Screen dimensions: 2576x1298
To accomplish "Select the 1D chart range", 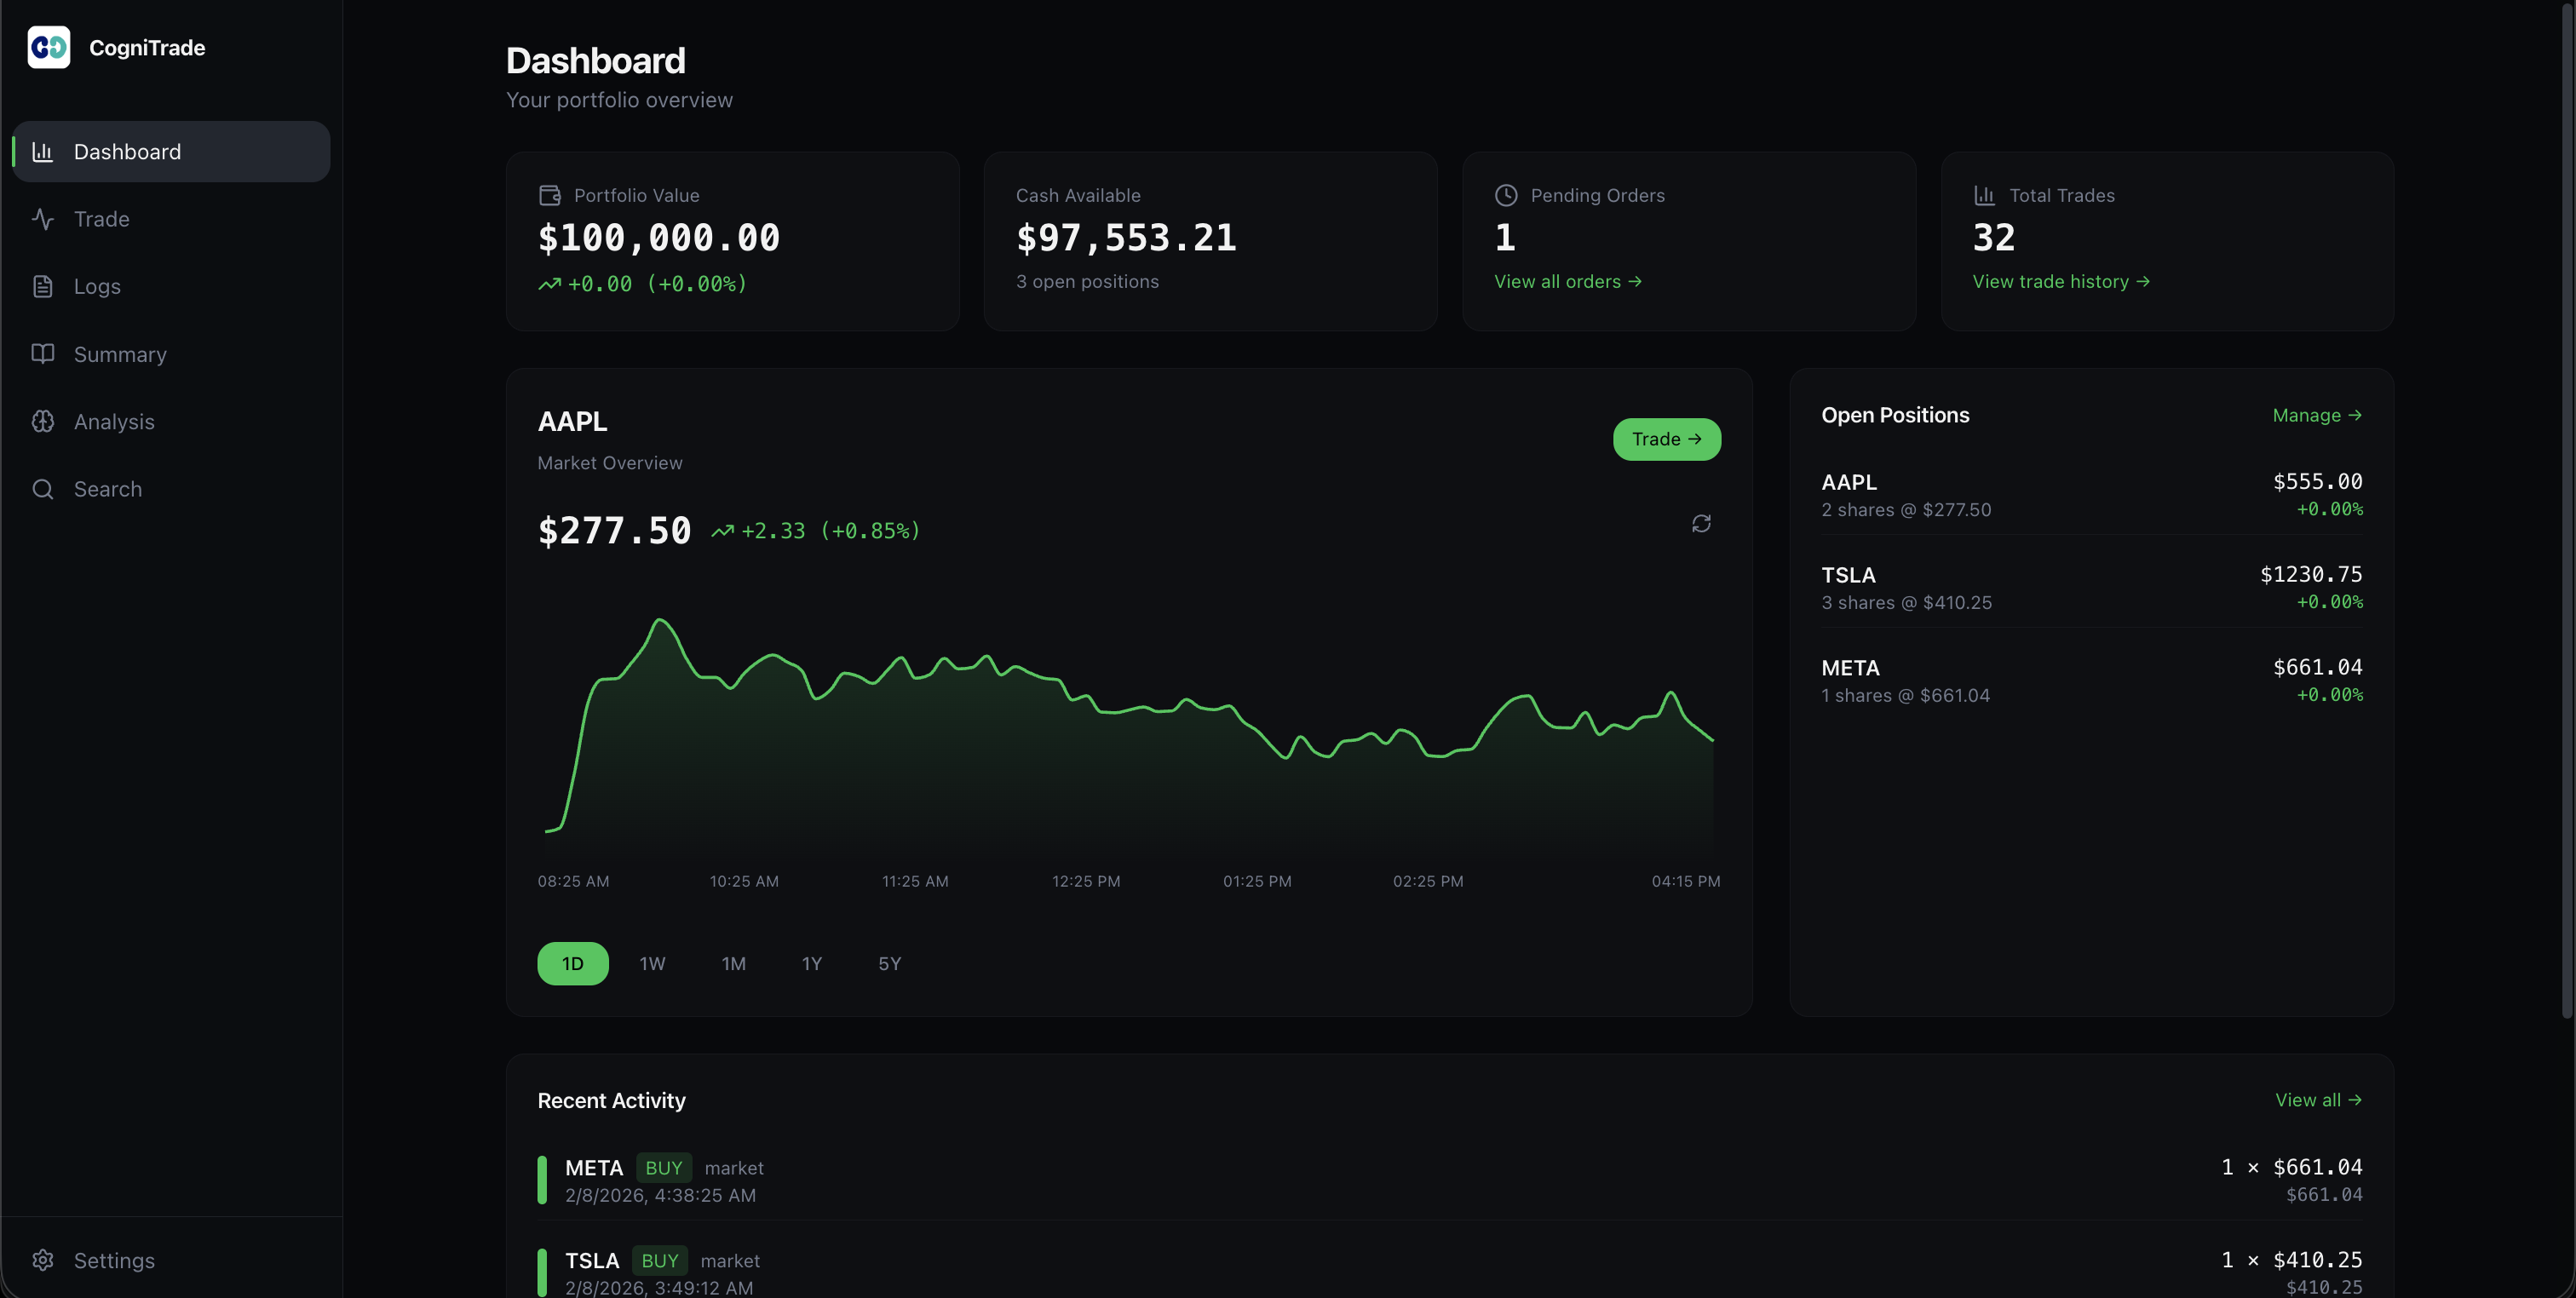I will [572, 963].
